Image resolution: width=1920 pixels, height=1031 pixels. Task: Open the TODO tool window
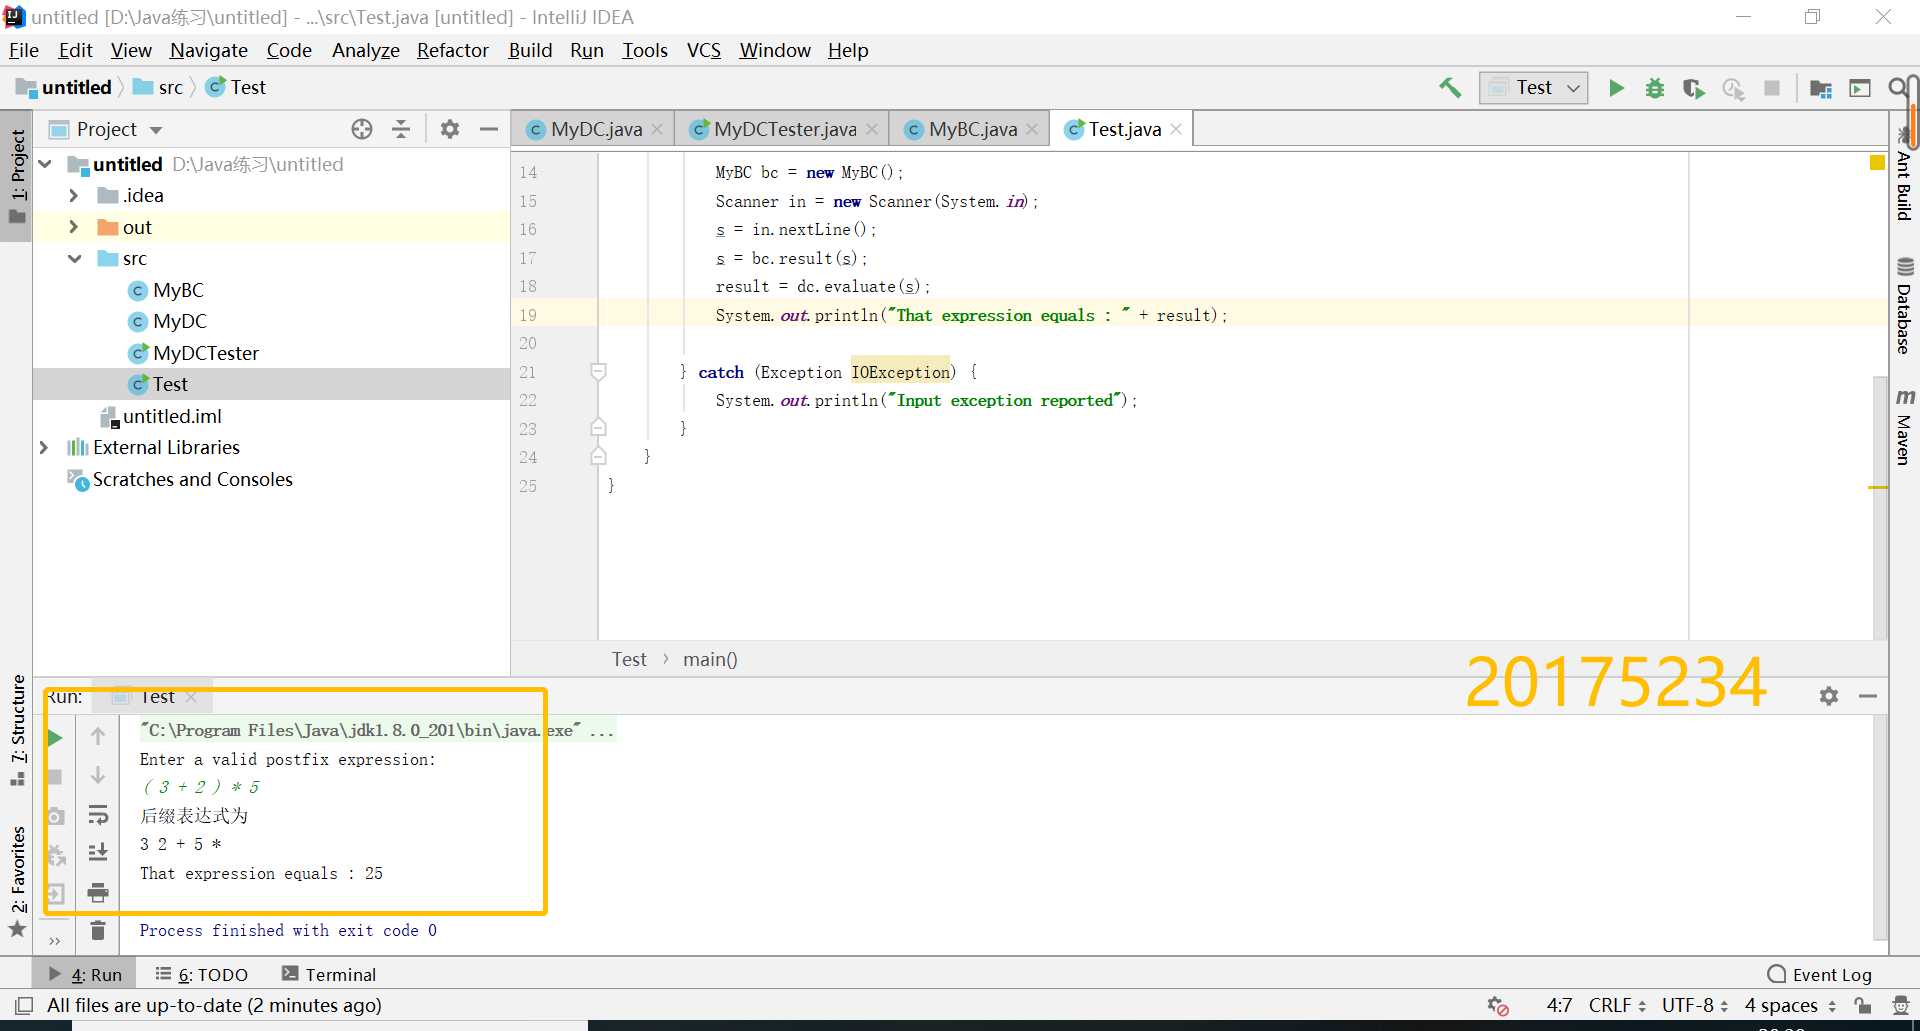tap(202, 974)
